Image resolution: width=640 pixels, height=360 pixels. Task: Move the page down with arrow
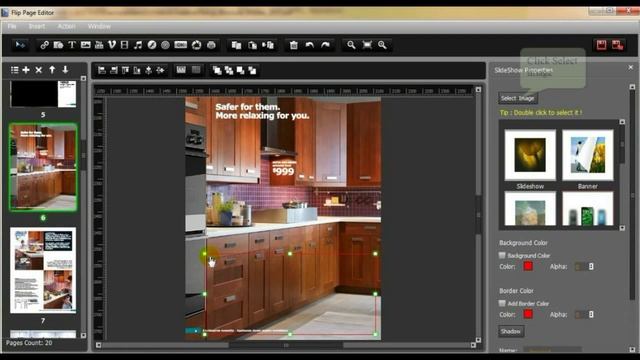coord(65,70)
